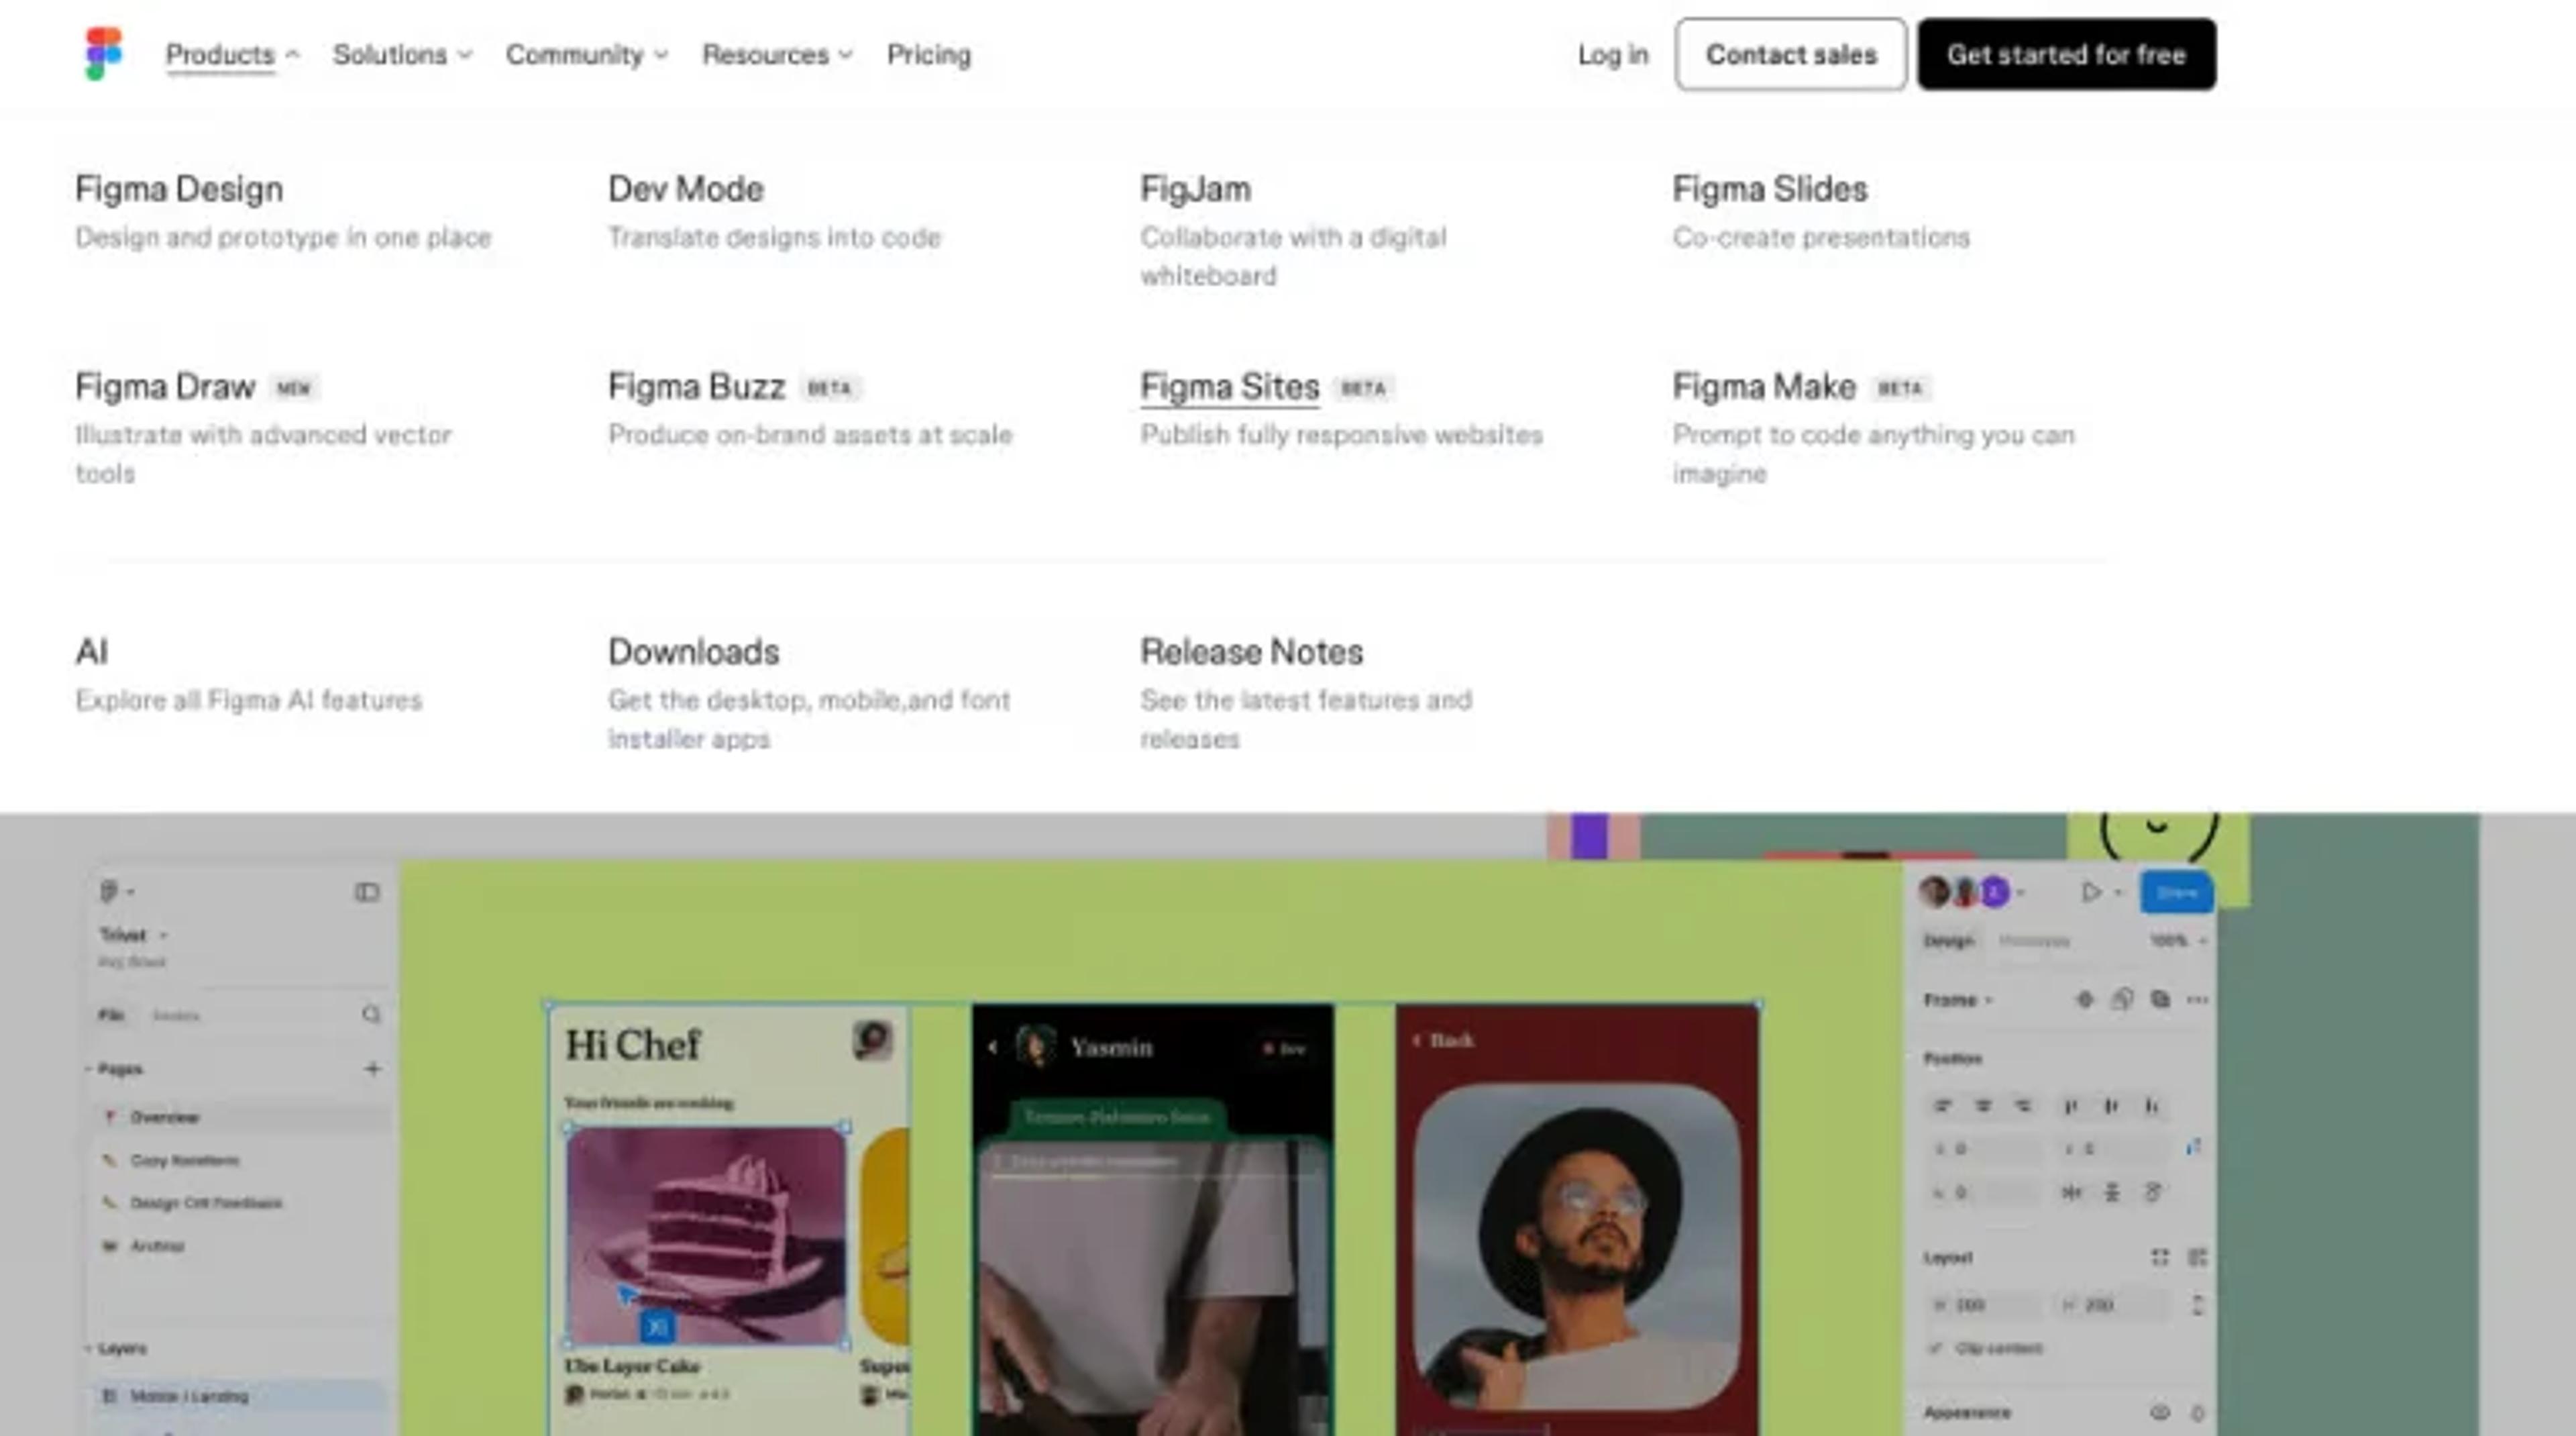This screenshot has width=2576, height=1436.
Task: Collapse the Pages section in mockup
Action: click(88, 1069)
